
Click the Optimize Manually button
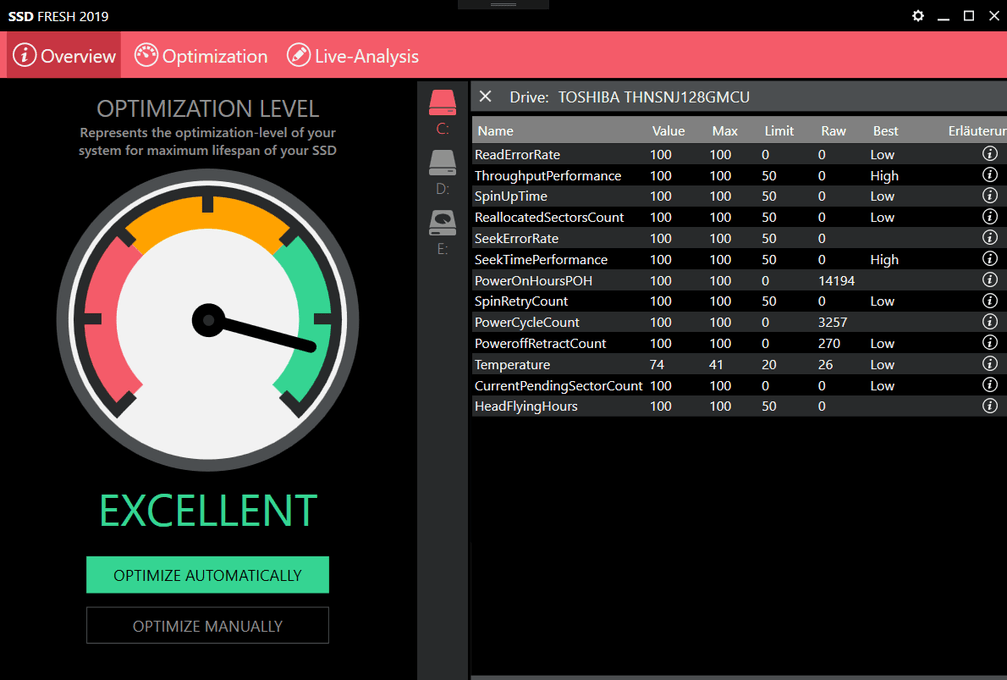tap(207, 625)
